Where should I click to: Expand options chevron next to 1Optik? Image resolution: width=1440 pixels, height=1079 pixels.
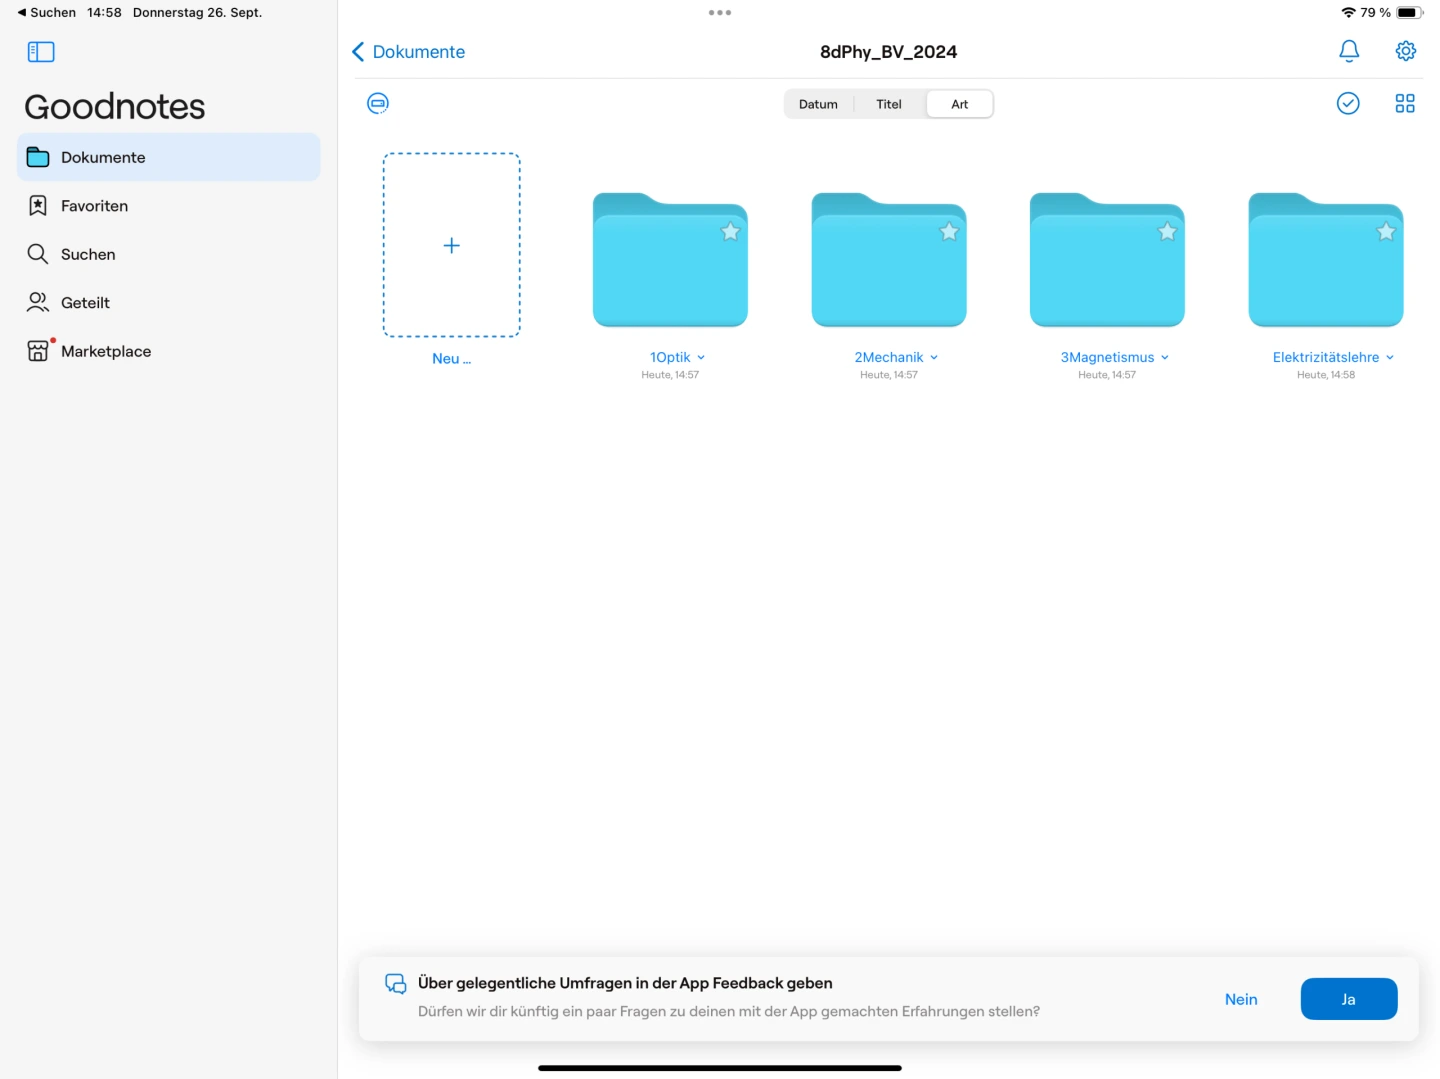(701, 358)
